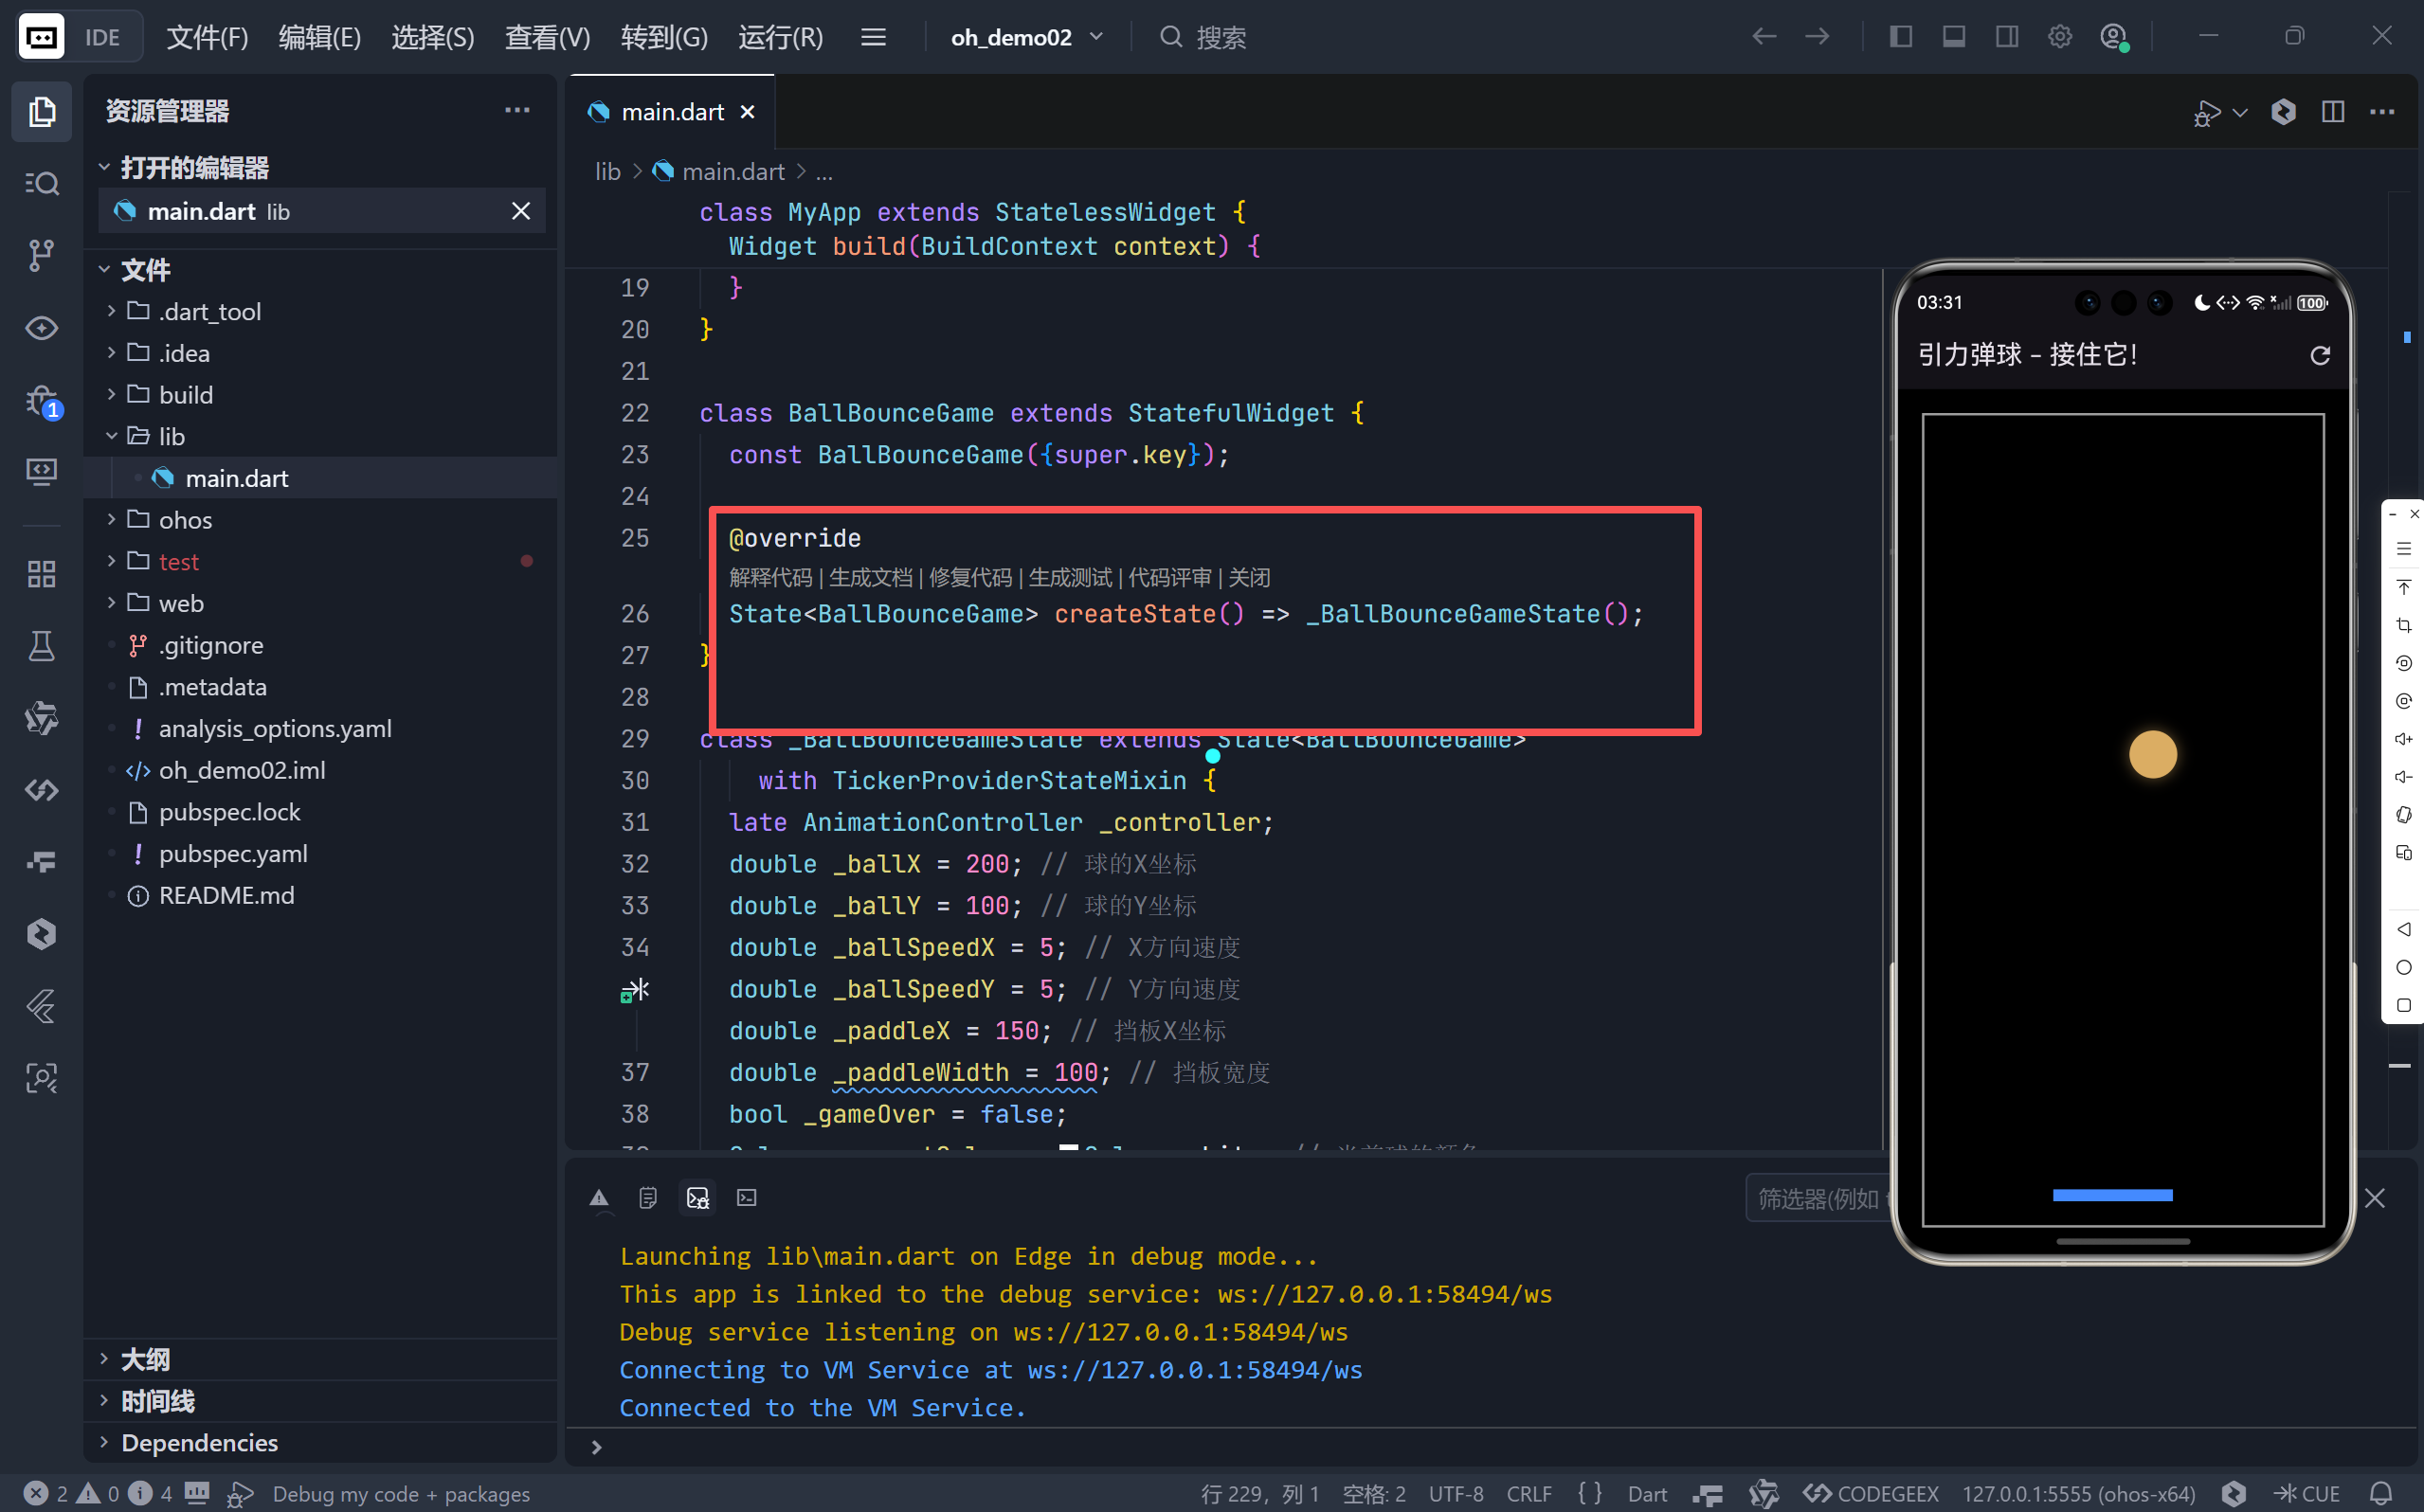The image size is (2424, 1512).
Task: Toggle the secondary side bar layout icon
Action: coord(2007,37)
